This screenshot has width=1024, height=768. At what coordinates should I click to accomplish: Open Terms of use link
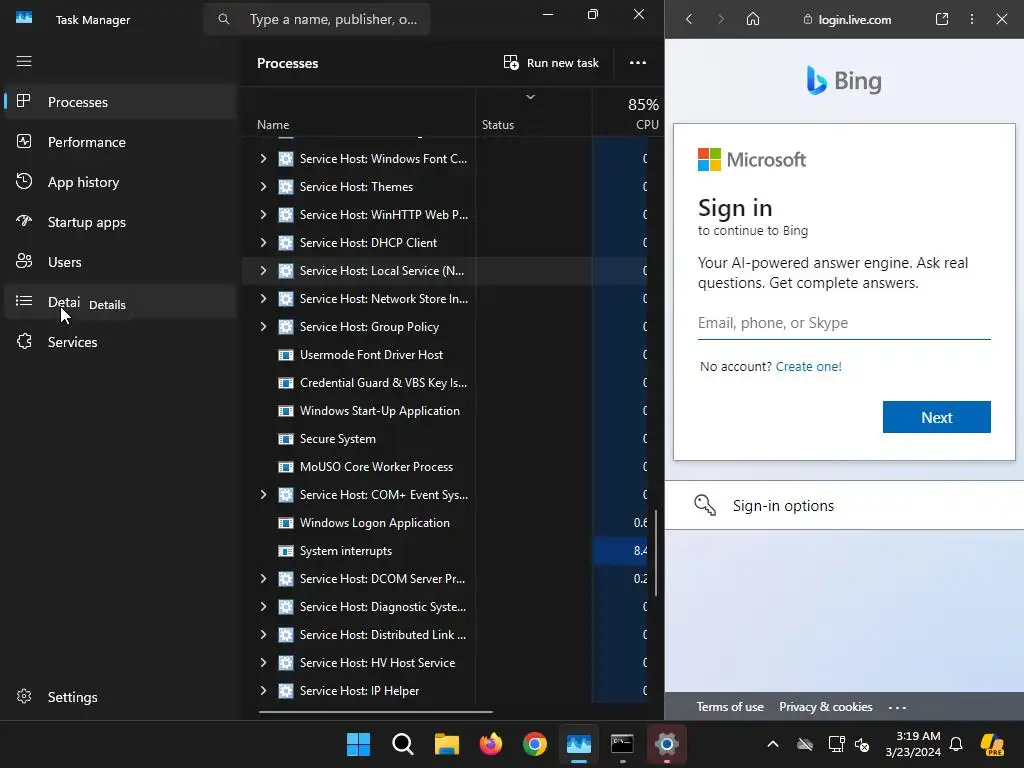coord(729,707)
